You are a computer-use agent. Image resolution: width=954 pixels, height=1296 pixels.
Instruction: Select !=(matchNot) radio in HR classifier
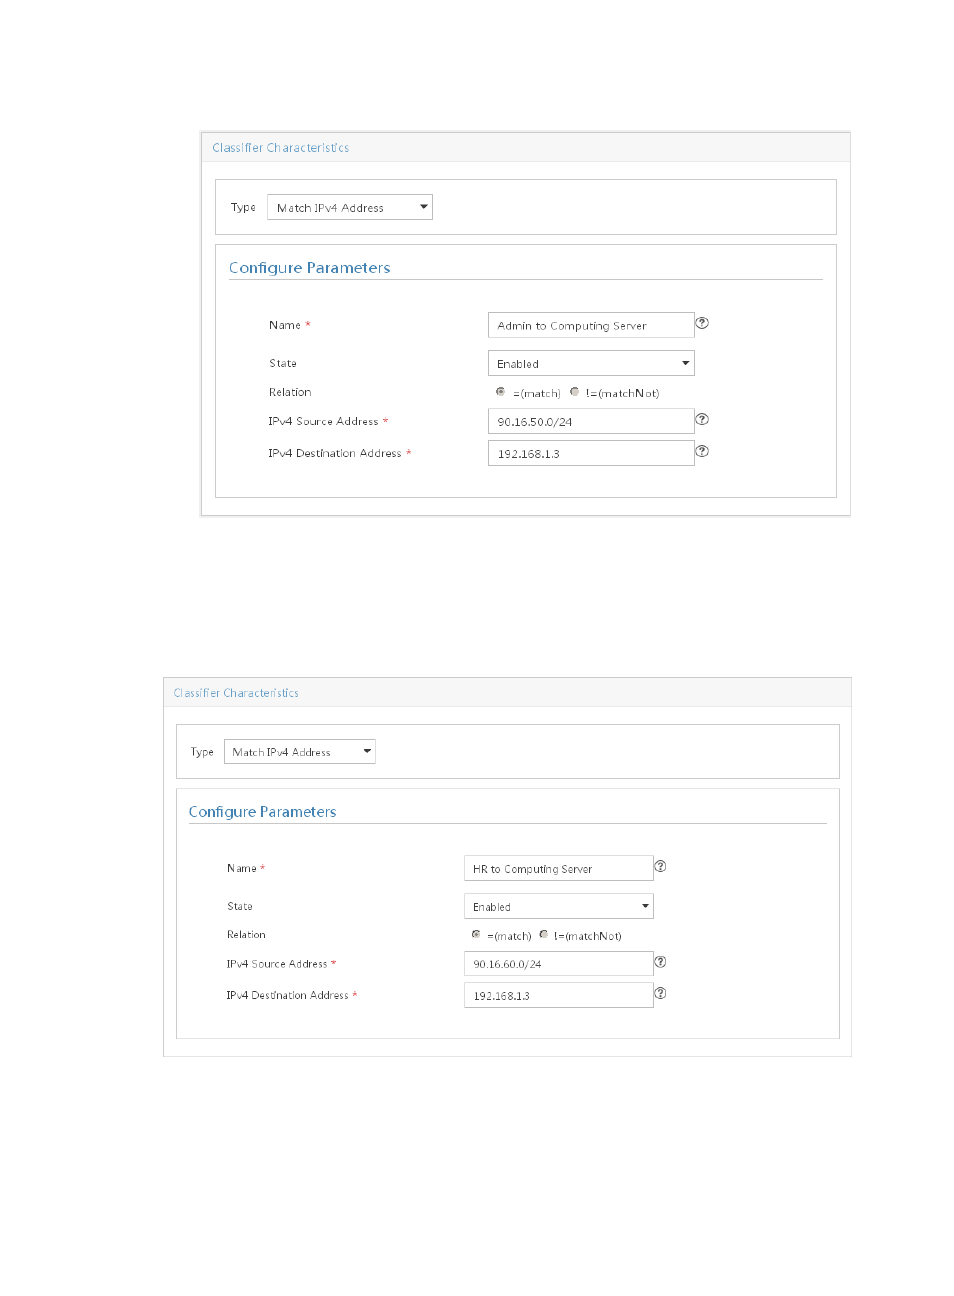click(x=543, y=934)
